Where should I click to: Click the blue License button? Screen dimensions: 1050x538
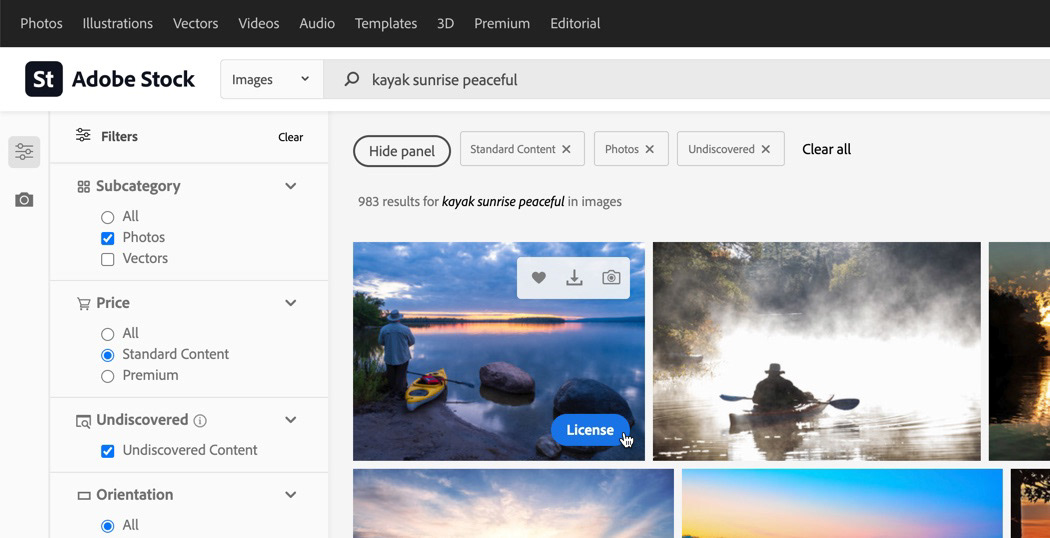(x=590, y=430)
